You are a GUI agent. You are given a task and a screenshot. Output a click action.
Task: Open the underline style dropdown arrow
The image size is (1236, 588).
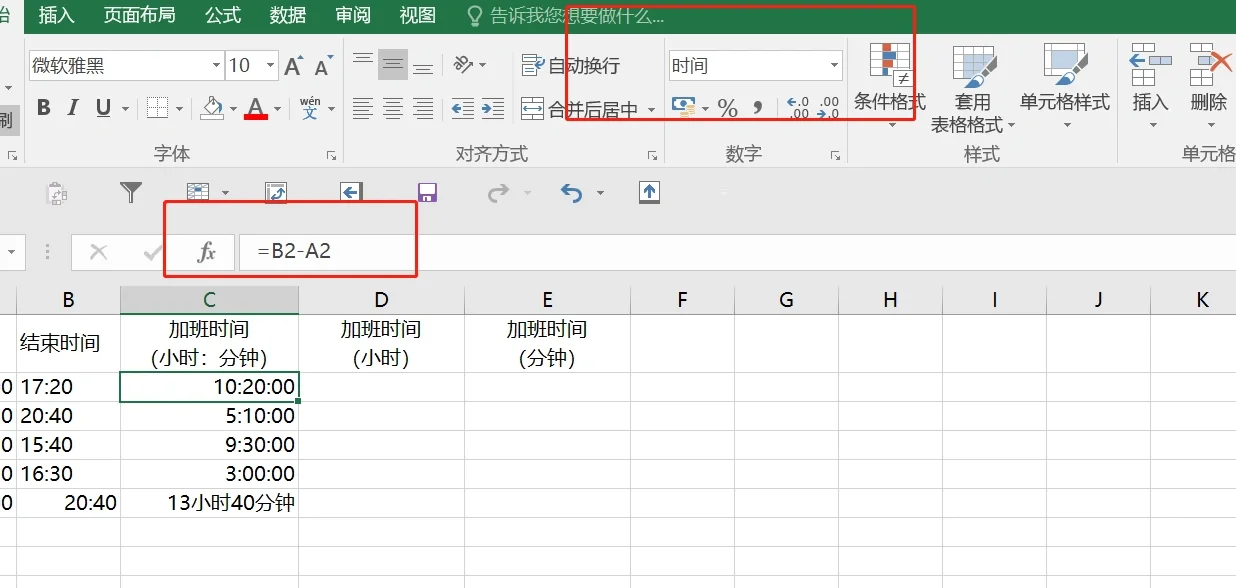pyautogui.click(x=125, y=109)
